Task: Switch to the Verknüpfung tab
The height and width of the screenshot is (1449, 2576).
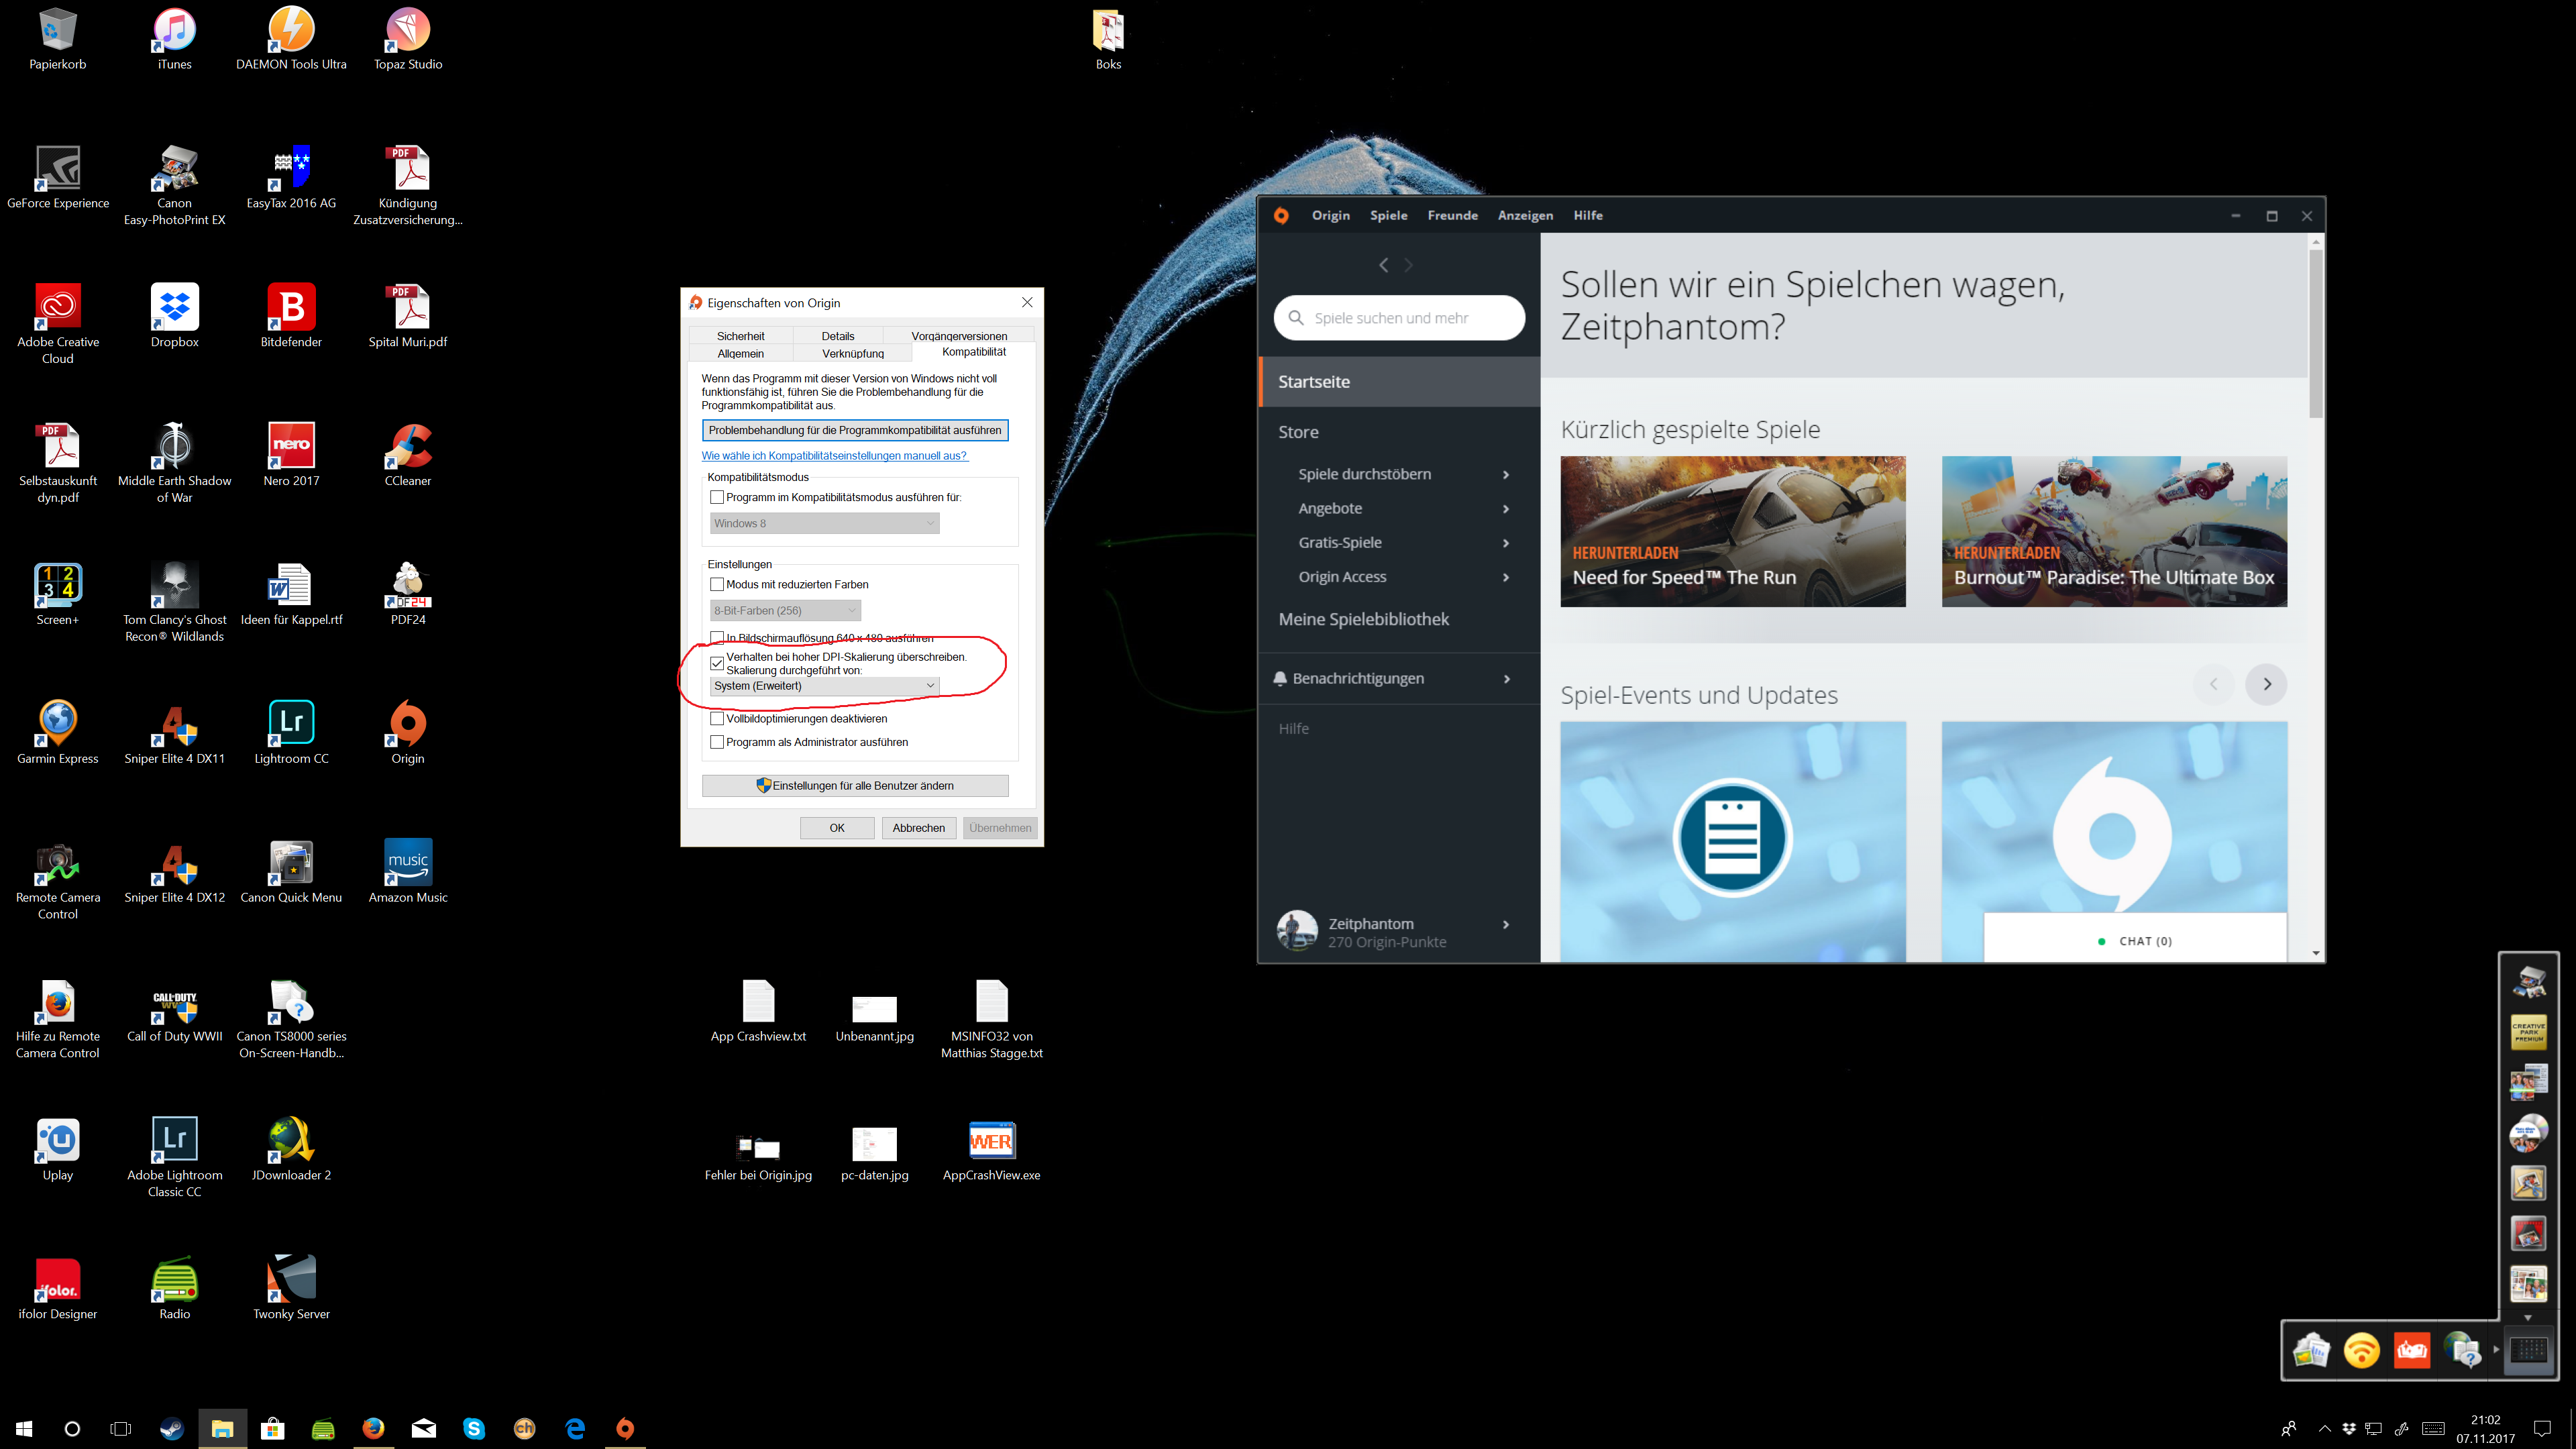Action: coord(852,353)
